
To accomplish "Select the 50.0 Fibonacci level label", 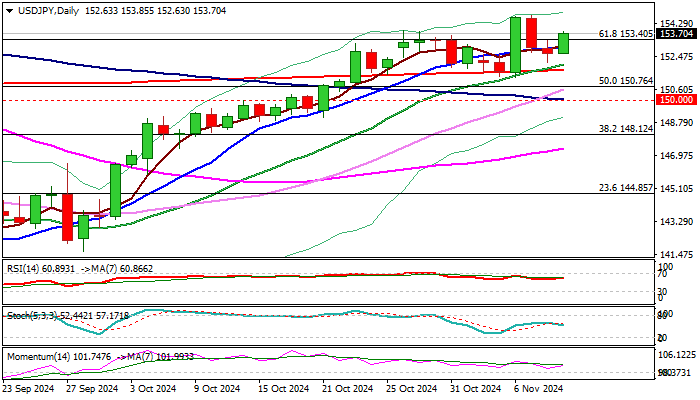I will tap(625, 80).
